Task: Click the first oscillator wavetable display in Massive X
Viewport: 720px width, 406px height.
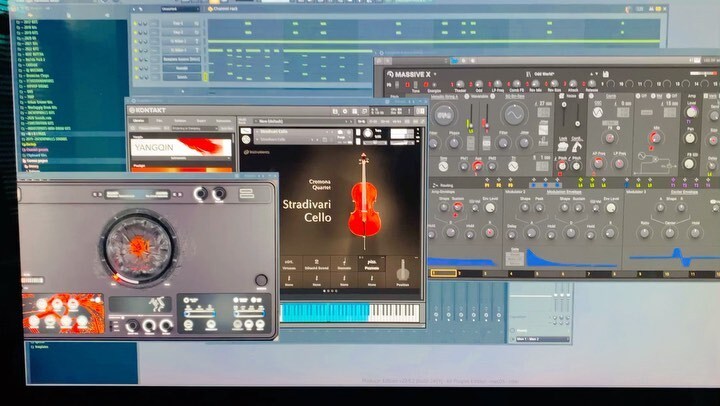Action: pyautogui.click(x=444, y=115)
